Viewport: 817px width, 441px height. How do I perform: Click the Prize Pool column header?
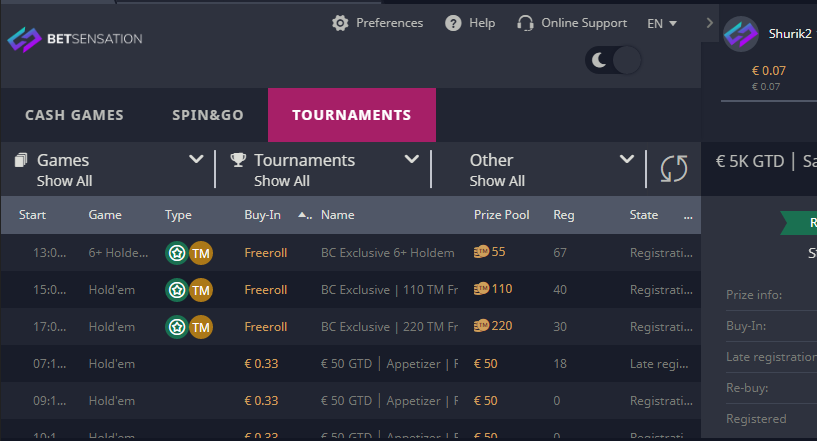(x=501, y=215)
